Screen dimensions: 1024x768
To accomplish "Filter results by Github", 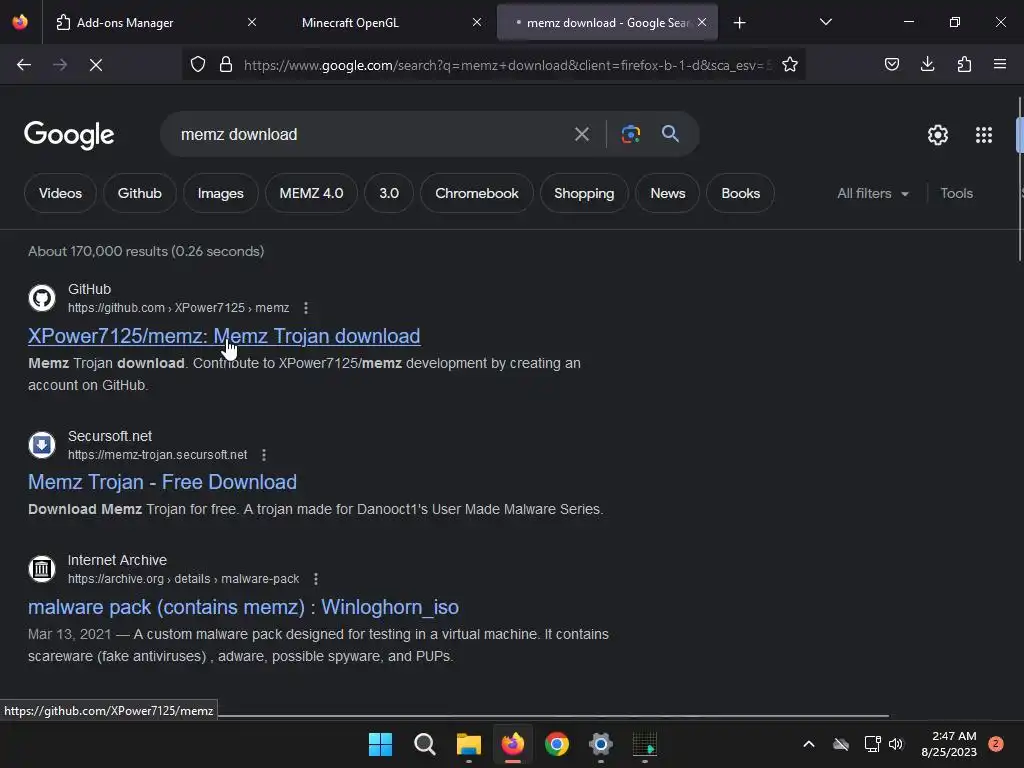I will [x=140, y=193].
